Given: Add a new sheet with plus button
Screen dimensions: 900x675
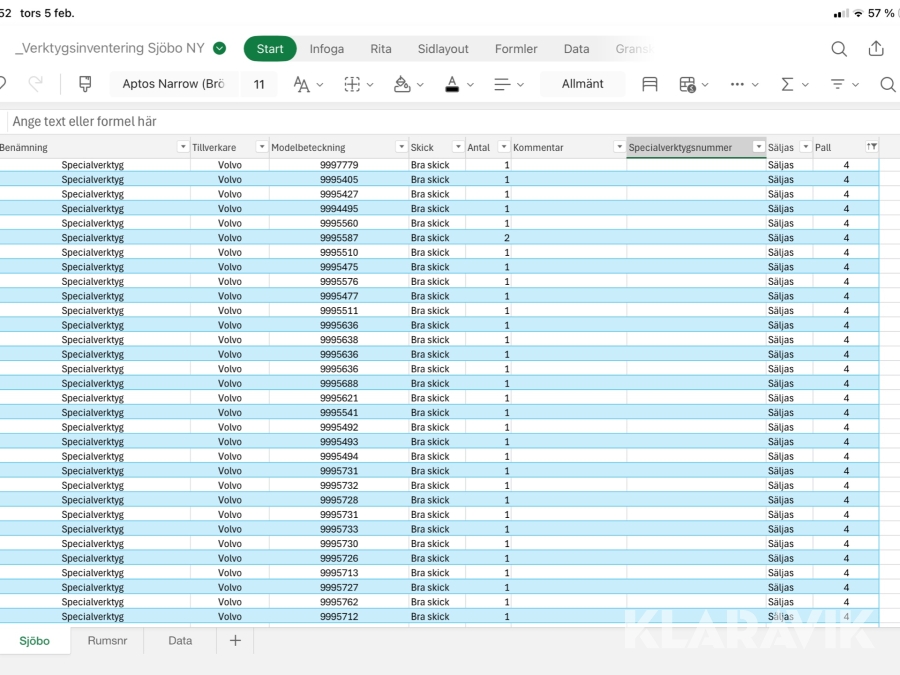Looking at the screenshot, I should coord(235,640).
